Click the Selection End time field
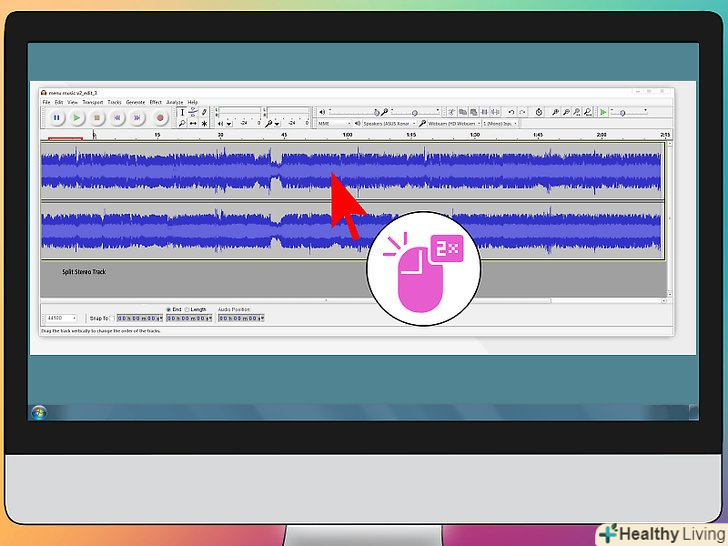Image resolution: width=728 pixels, height=546 pixels. pos(189,318)
